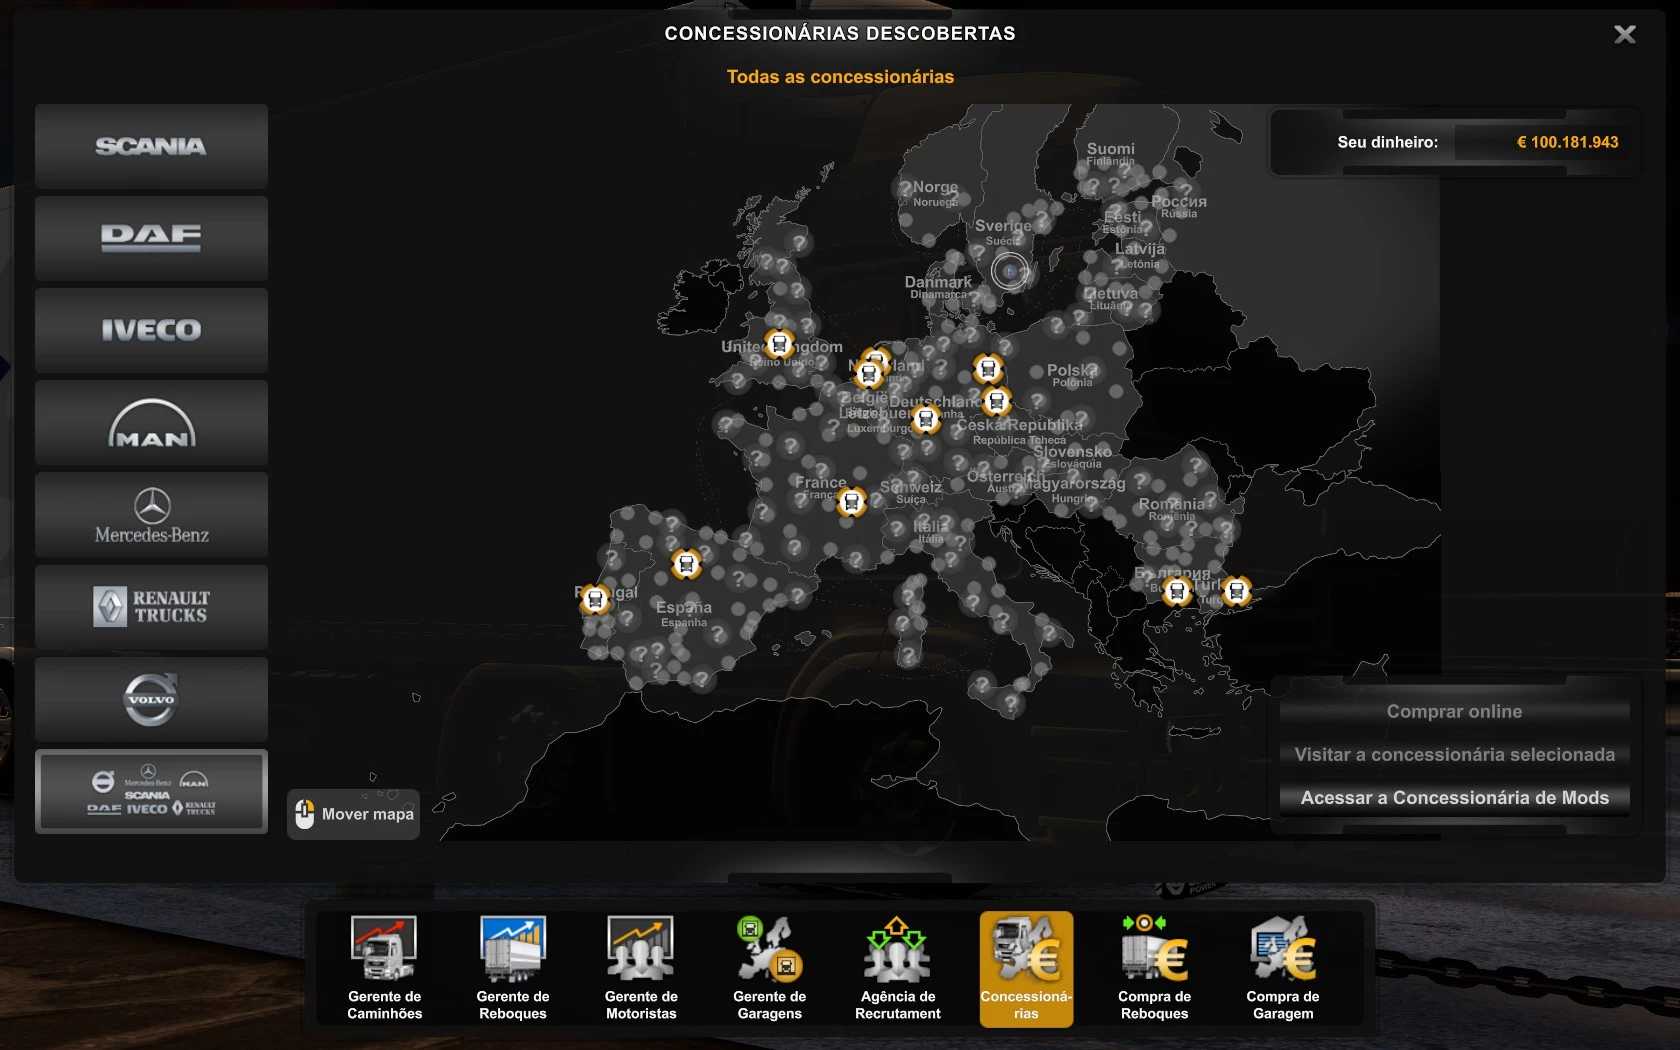Show Mercedes-Benz dealerships

coord(151,515)
